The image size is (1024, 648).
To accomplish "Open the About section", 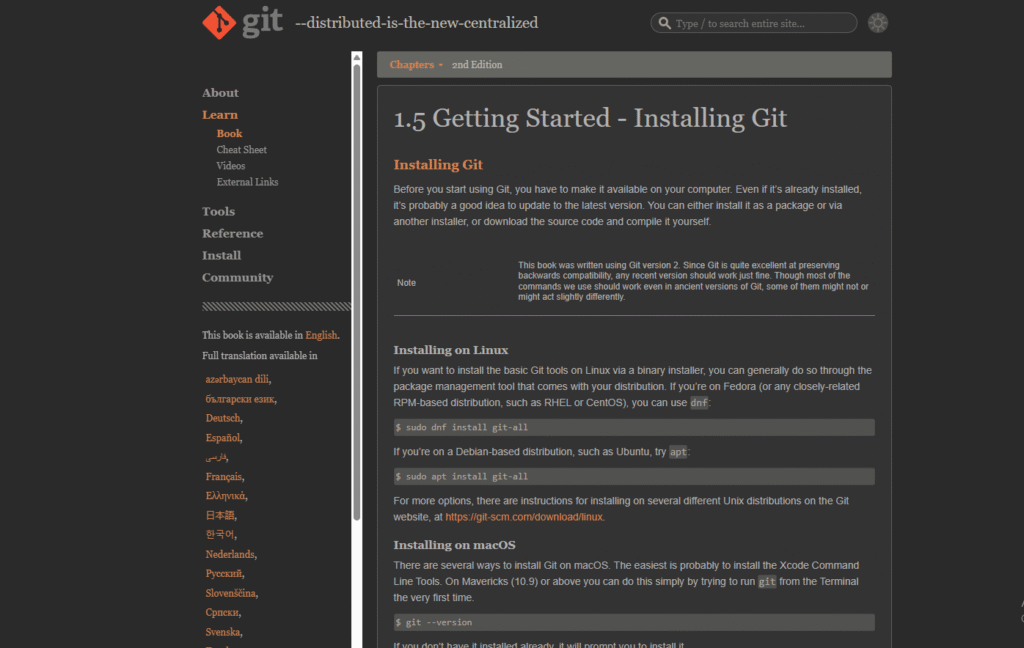I will tap(220, 93).
